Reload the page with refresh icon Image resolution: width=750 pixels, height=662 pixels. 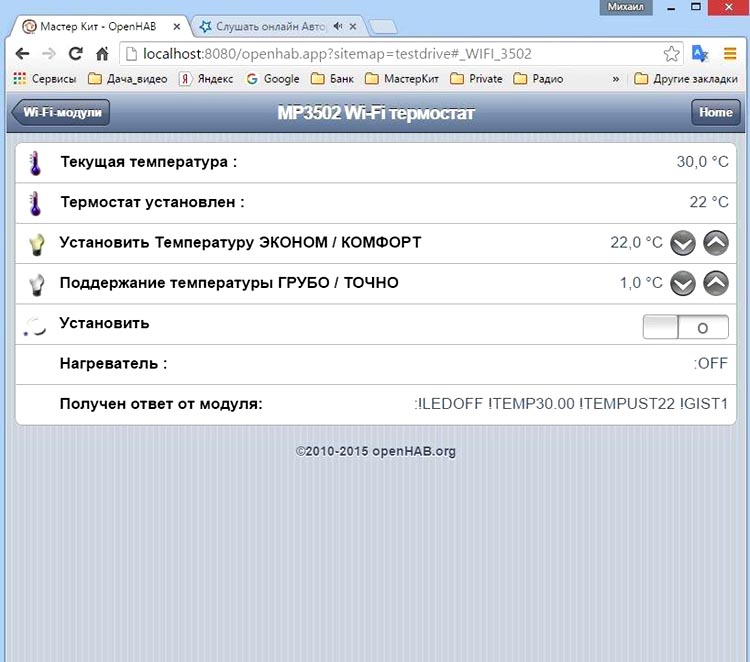[x=76, y=54]
